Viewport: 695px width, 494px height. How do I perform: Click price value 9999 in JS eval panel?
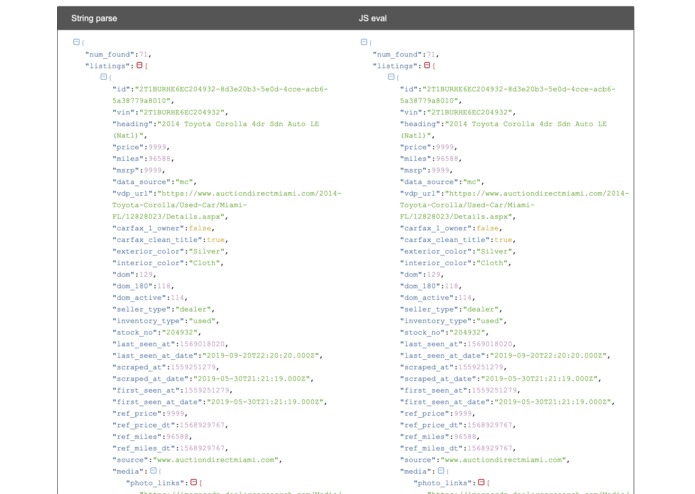445,147
